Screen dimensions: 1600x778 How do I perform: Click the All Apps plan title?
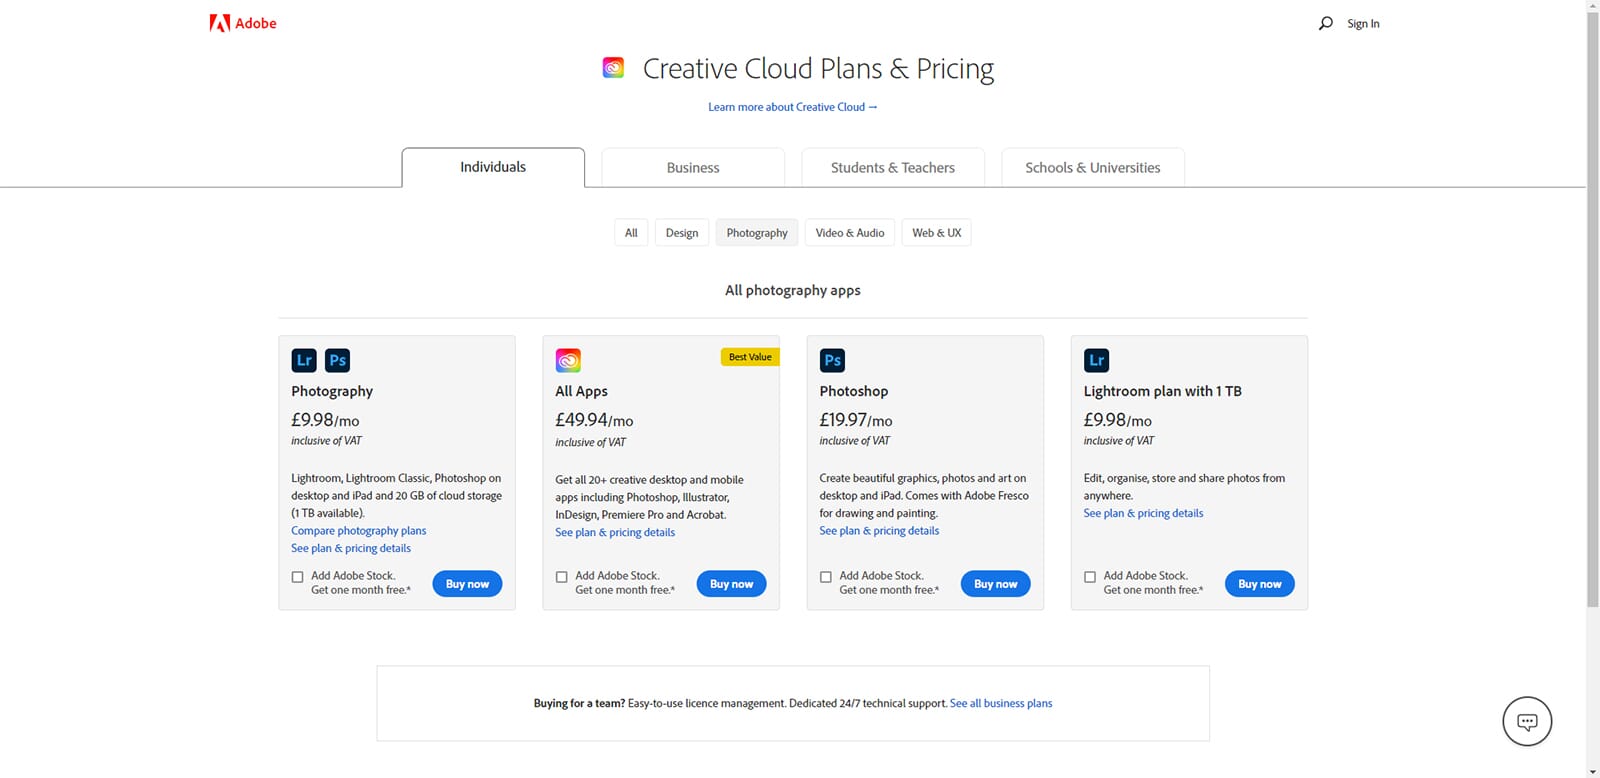(x=581, y=391)
